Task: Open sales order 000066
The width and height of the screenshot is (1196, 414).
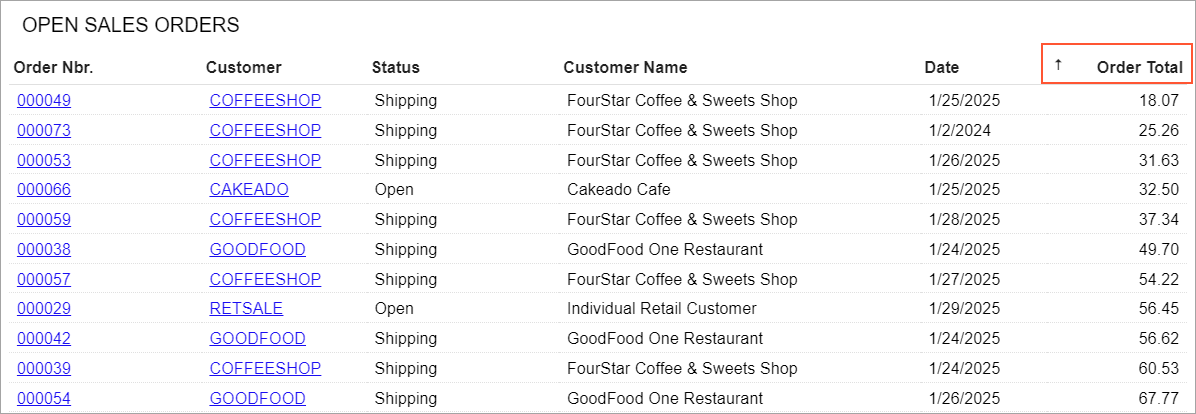Action: coord(44,189)
